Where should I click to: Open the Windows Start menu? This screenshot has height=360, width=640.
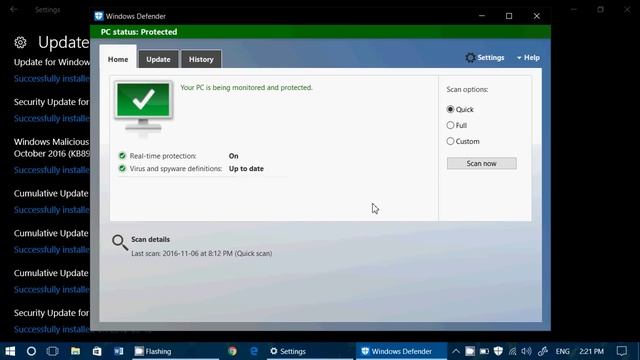(10, 351)
